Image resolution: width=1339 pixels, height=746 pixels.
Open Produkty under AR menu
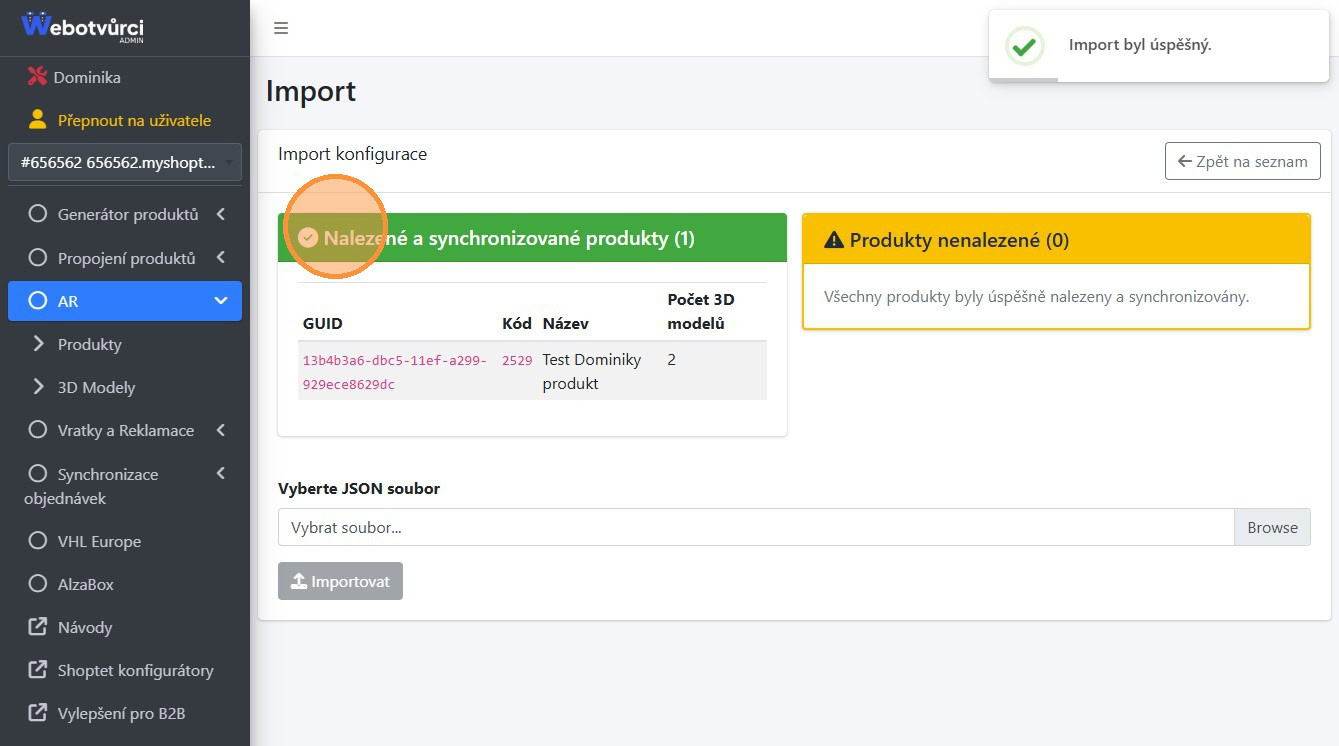[x=89, y=344]
